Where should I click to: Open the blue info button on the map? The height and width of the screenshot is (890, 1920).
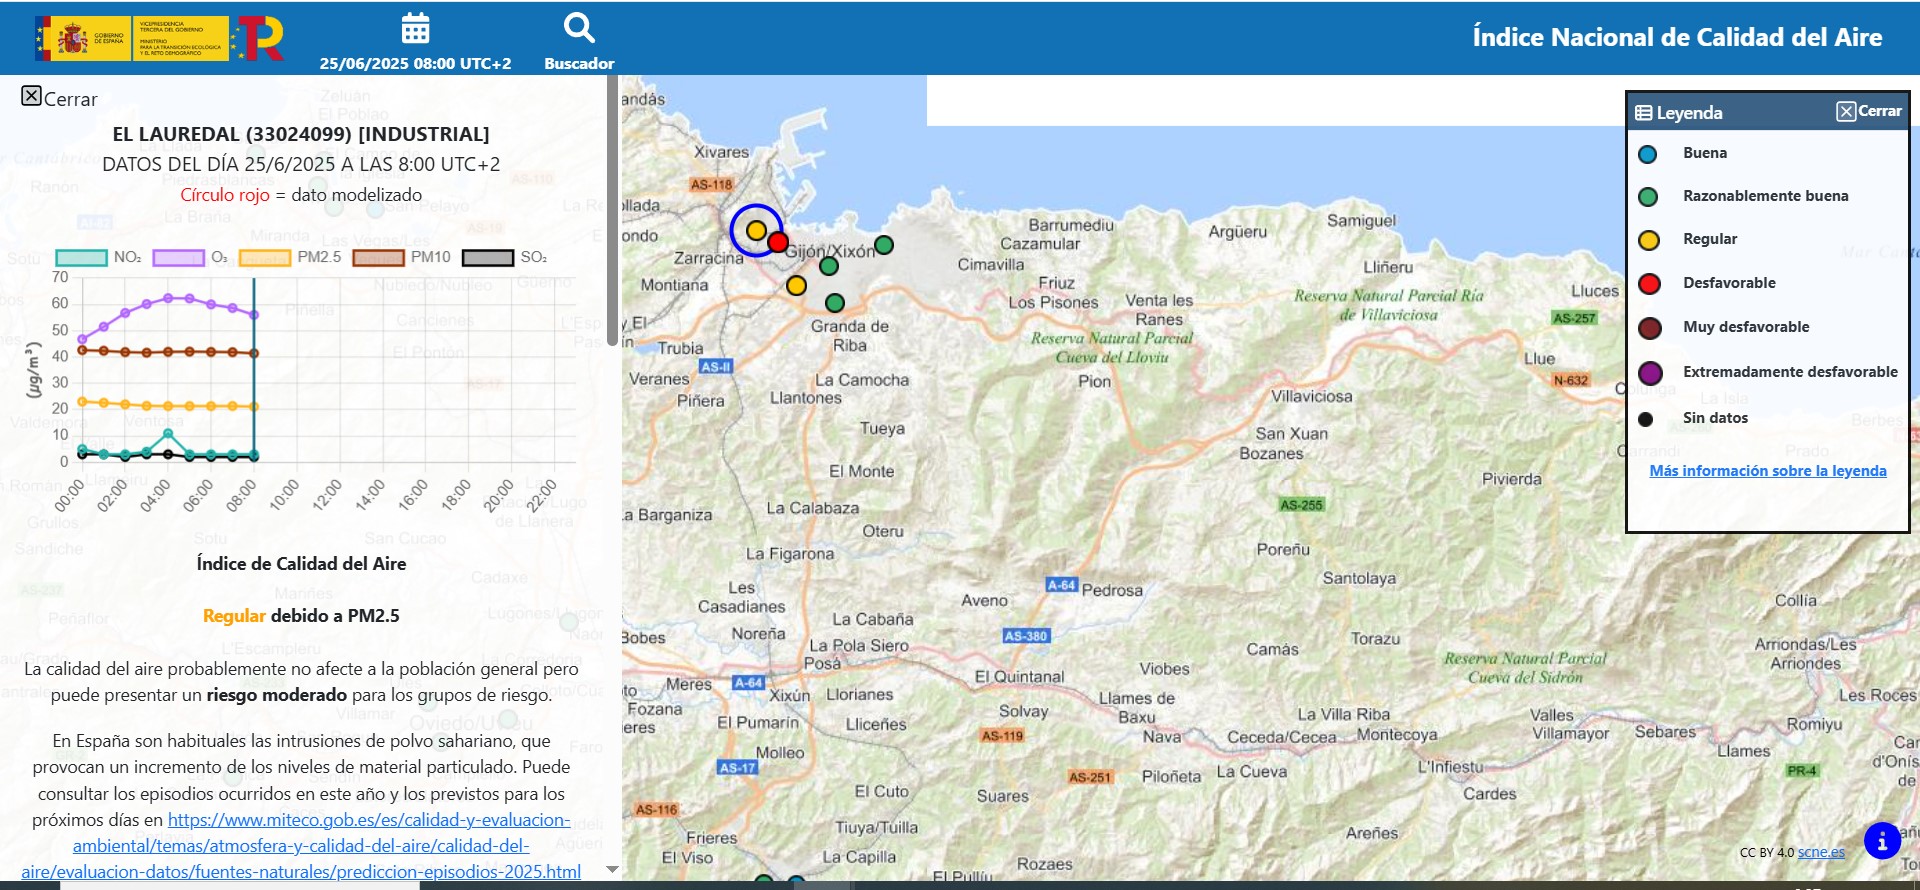(x=1882, y=841)
